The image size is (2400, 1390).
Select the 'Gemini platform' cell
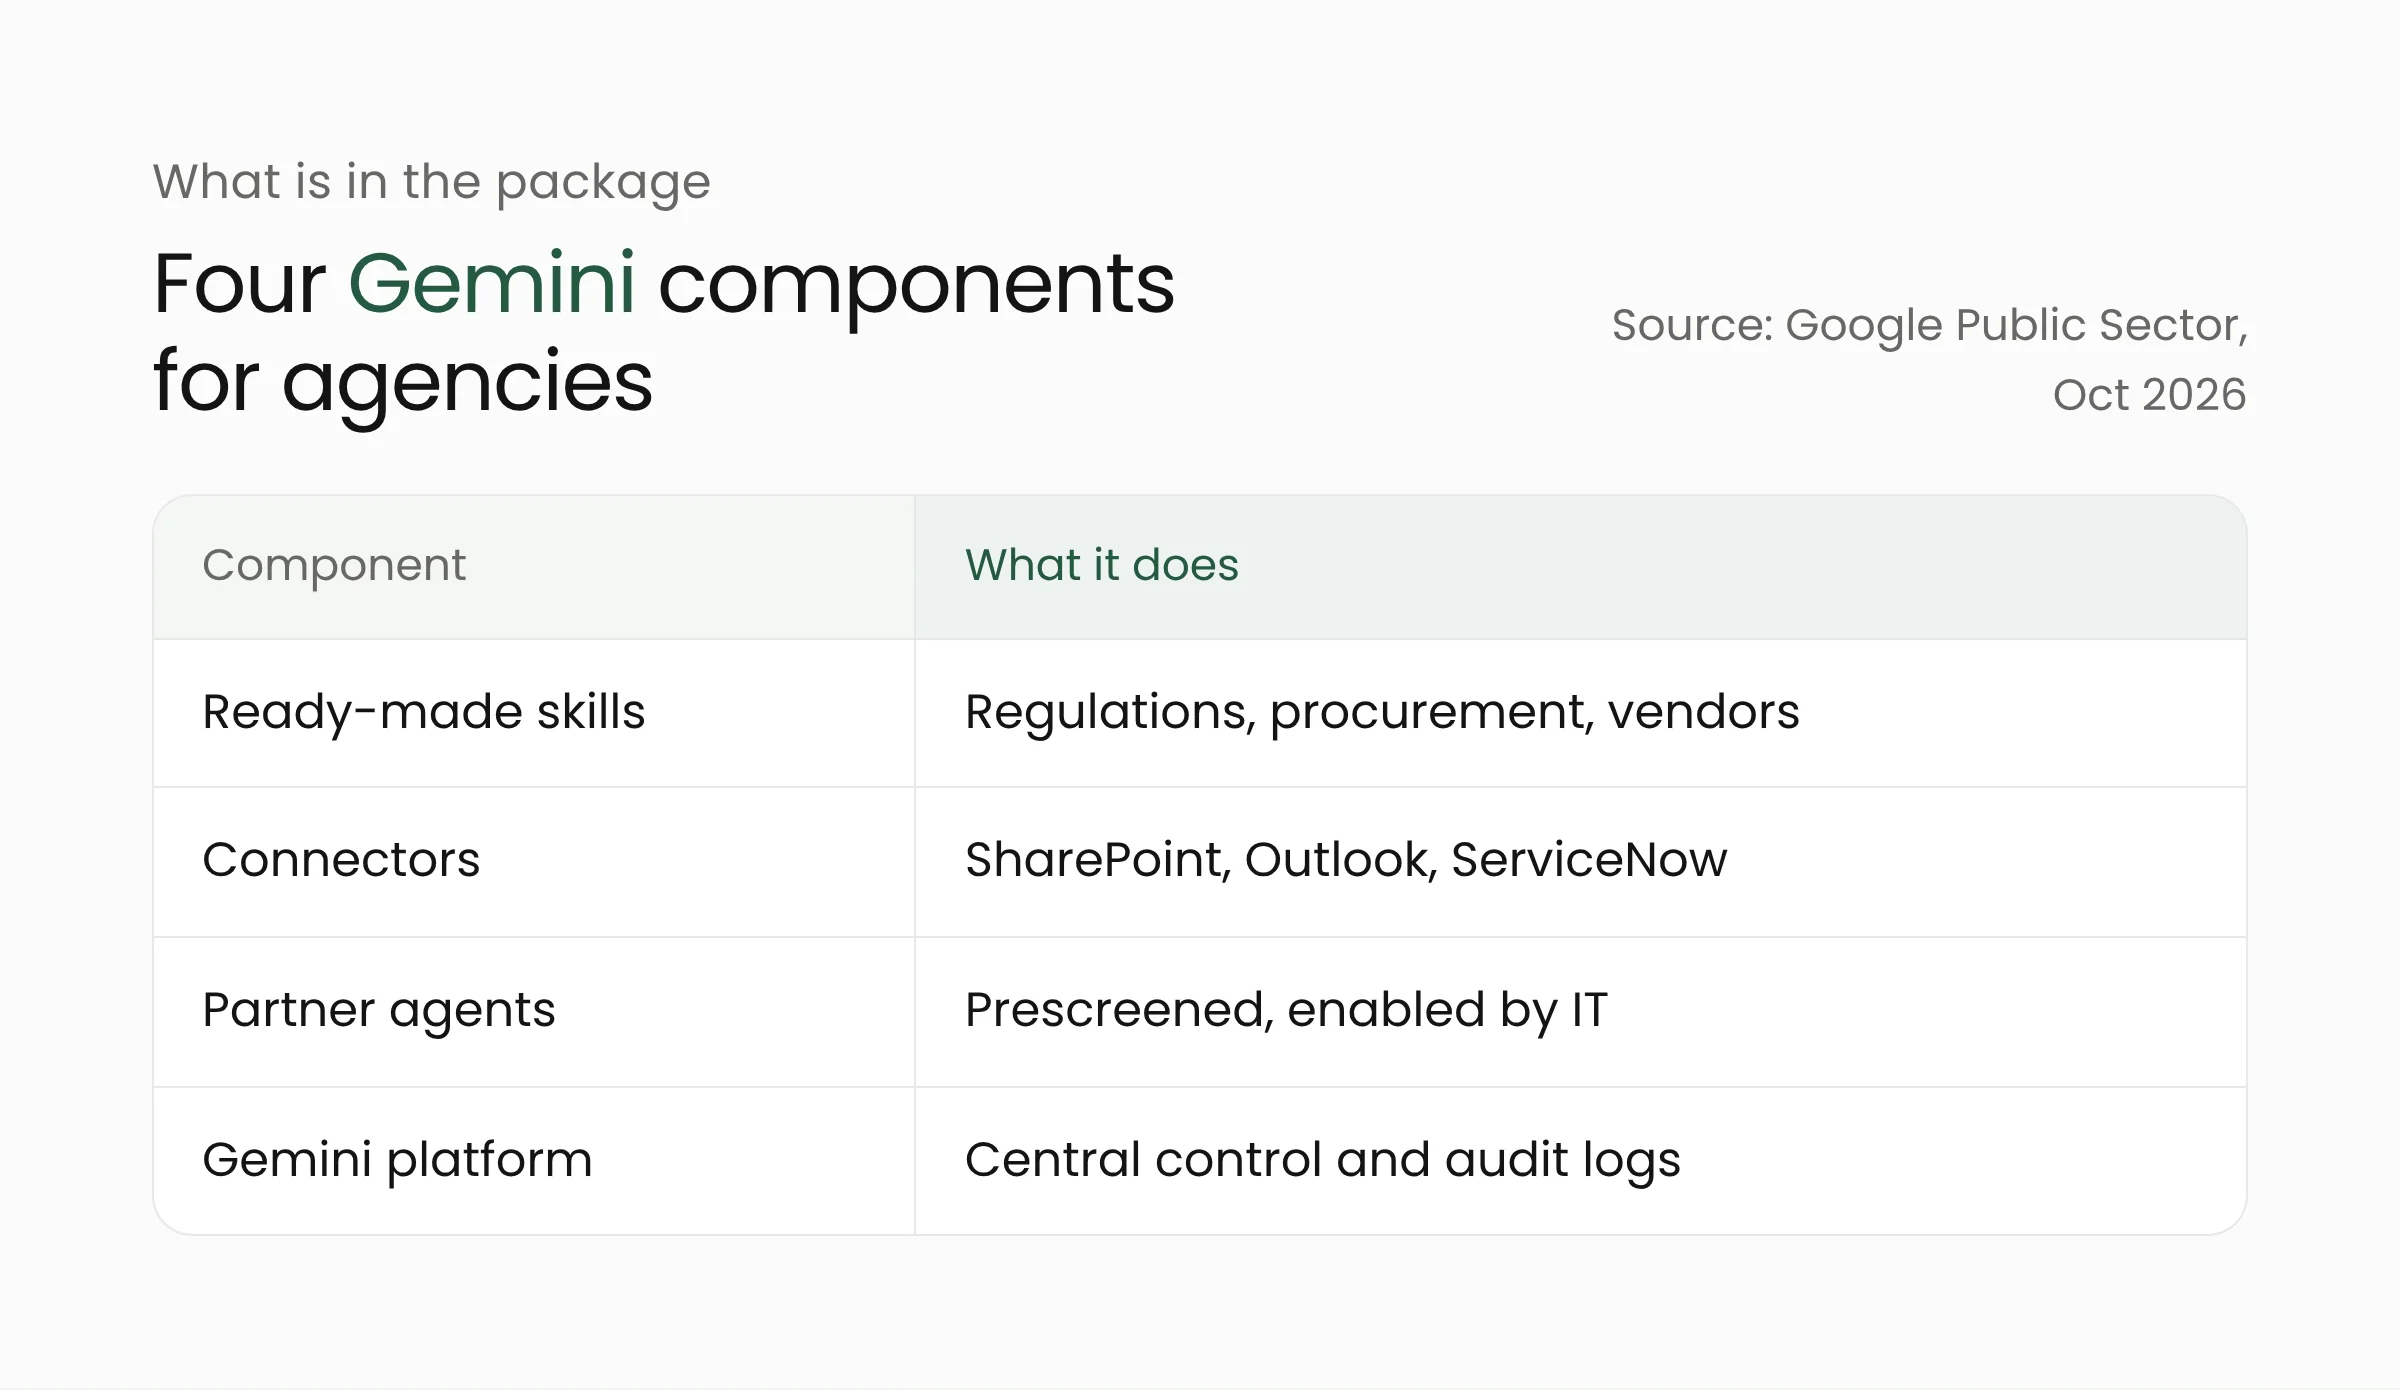tap(534, 1161)
